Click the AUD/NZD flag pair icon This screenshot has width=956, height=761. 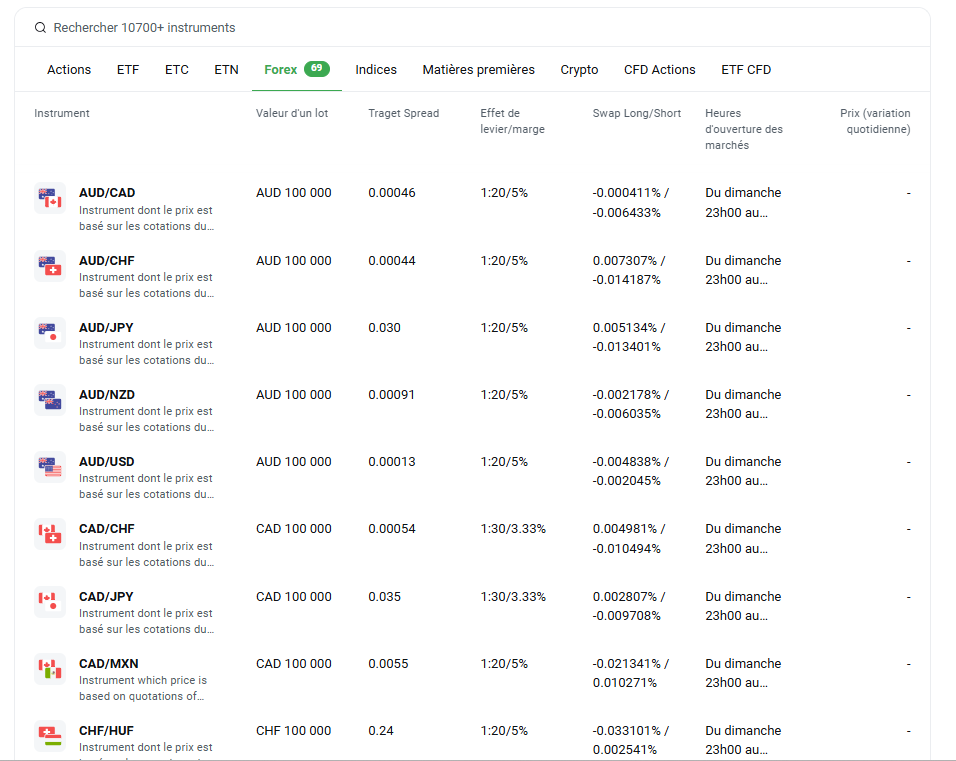(50, 400)
